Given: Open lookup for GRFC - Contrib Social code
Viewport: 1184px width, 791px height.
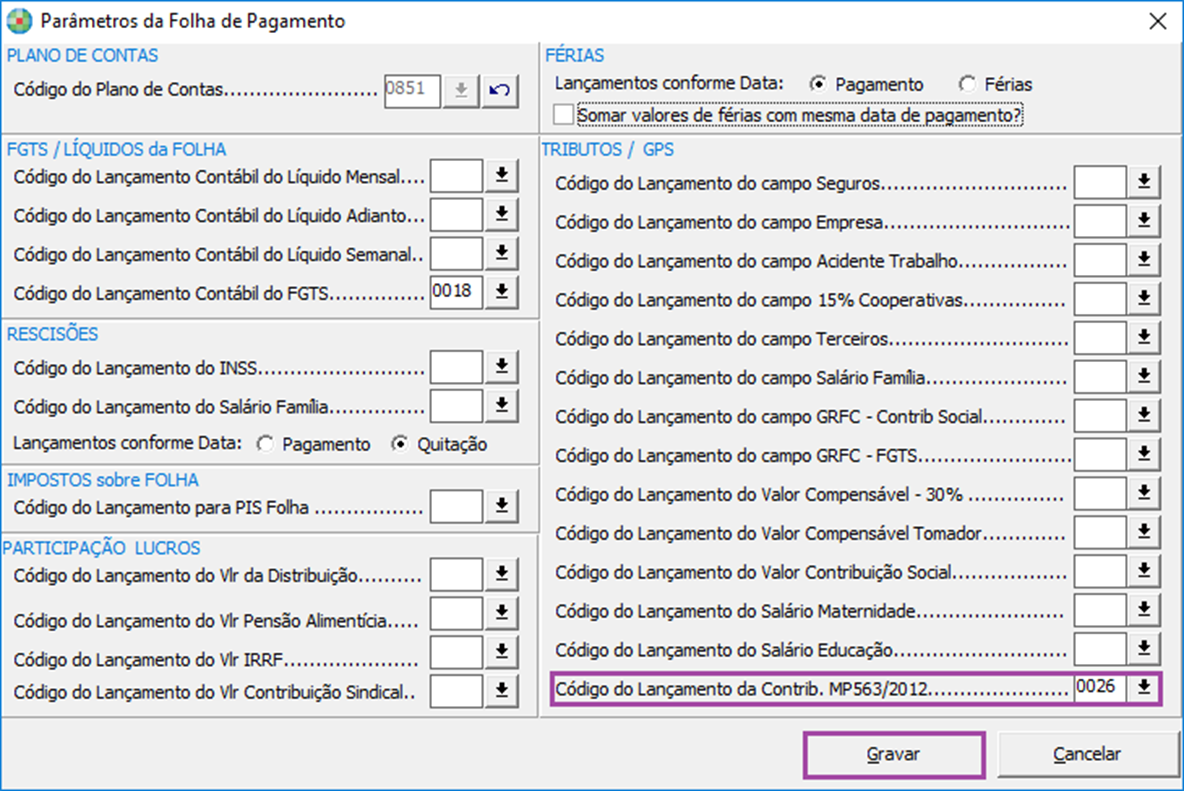Looking at the screenshot, I should click(1144, 416).
